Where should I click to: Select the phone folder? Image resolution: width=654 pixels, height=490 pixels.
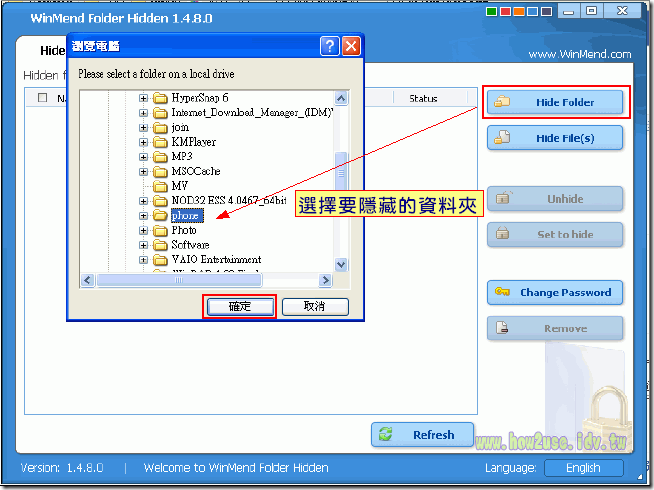[187, 215]
